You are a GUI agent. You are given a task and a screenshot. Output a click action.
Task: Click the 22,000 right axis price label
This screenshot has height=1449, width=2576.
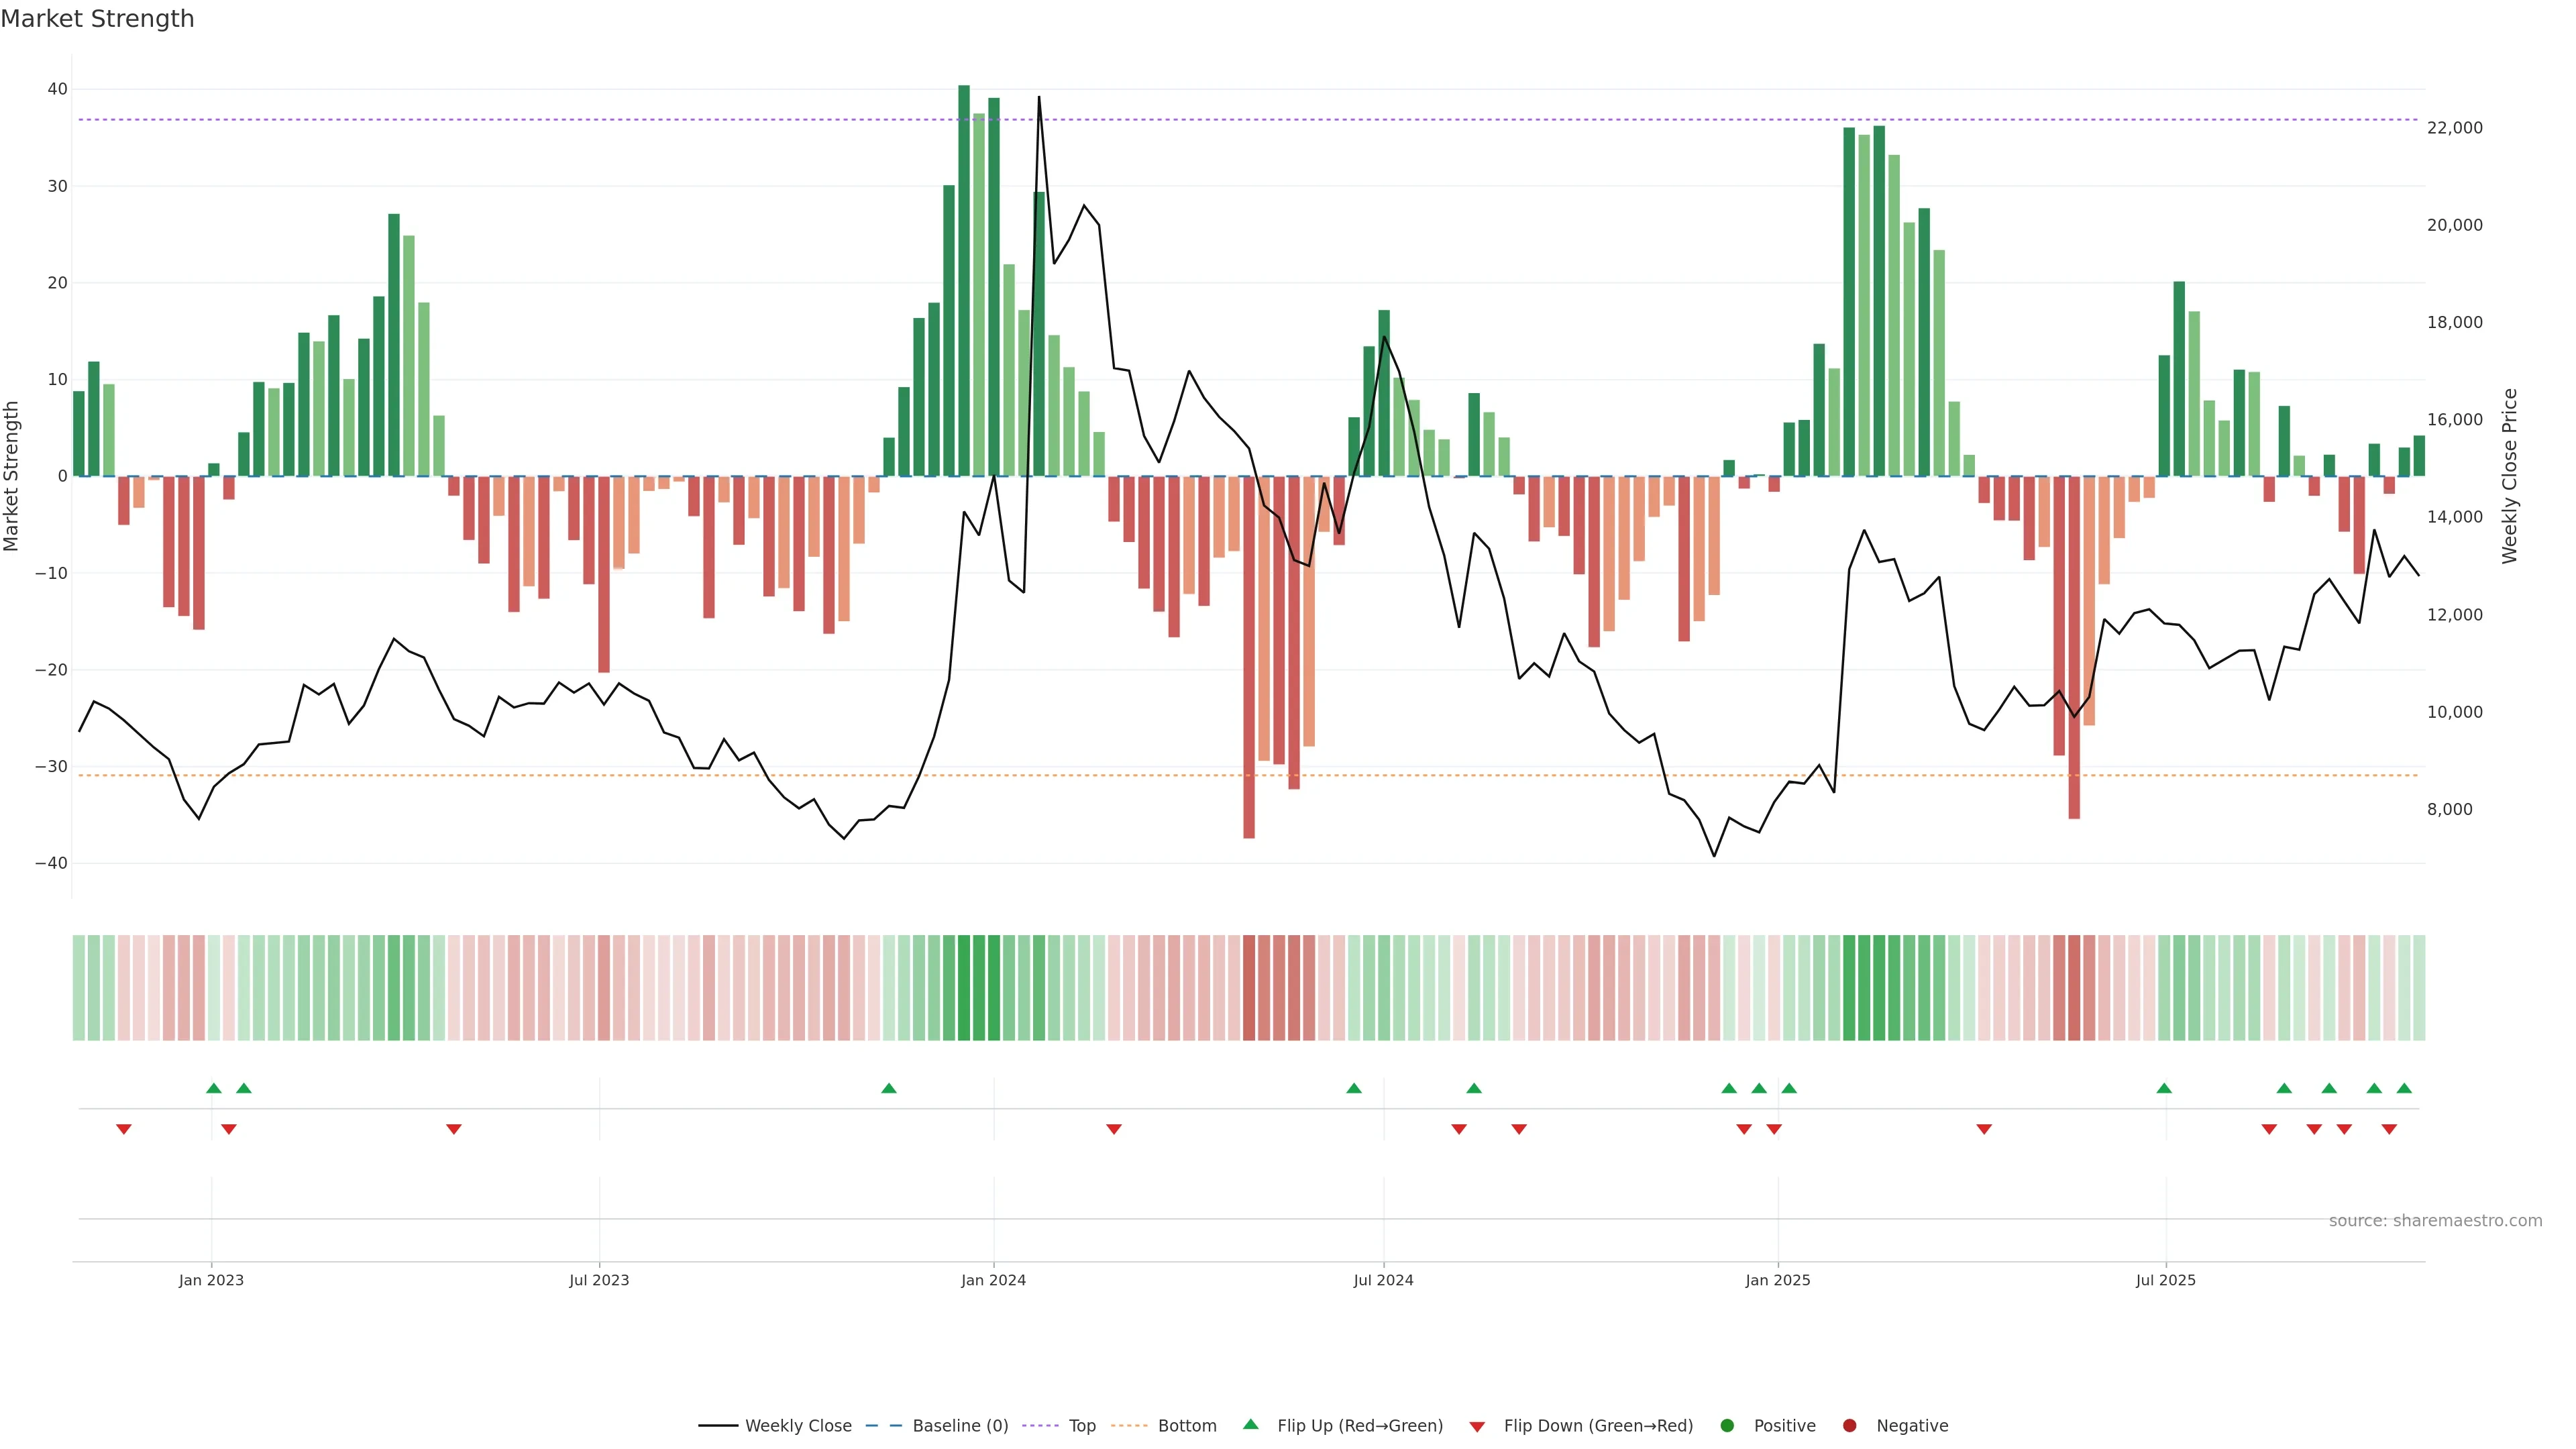pos(2454,128)
